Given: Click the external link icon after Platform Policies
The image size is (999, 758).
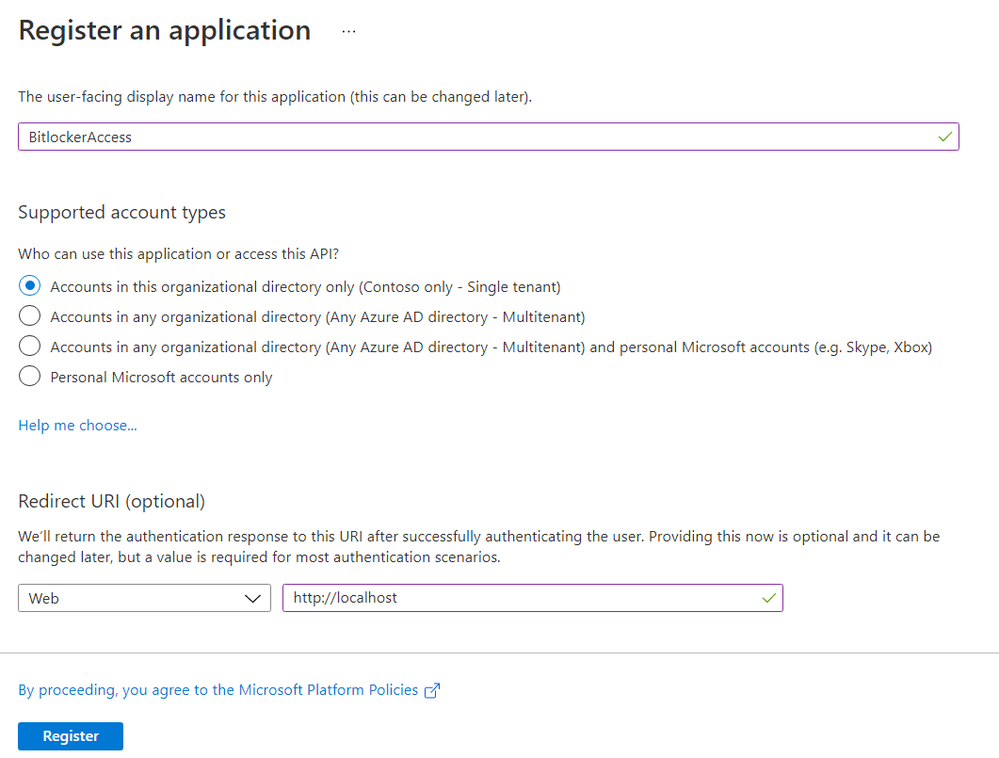Looking at the screenshot, I should coord(432,690).
